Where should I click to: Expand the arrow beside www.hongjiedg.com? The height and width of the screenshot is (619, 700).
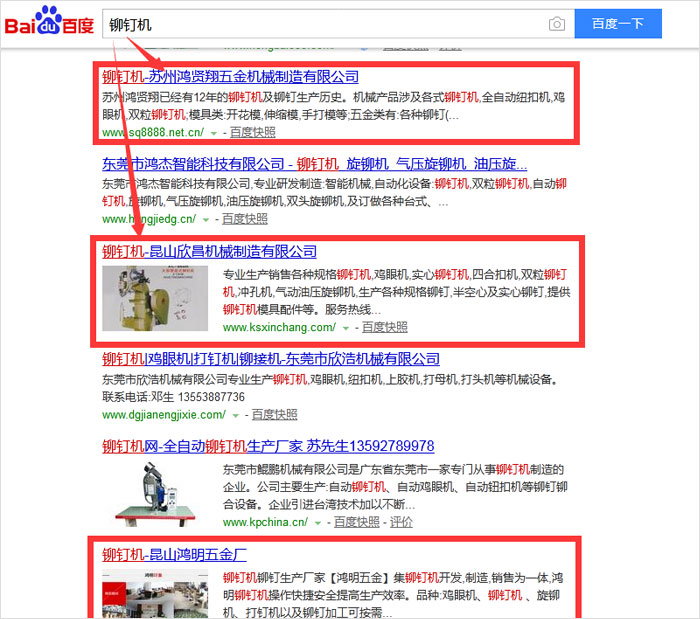tap(207, 220)
